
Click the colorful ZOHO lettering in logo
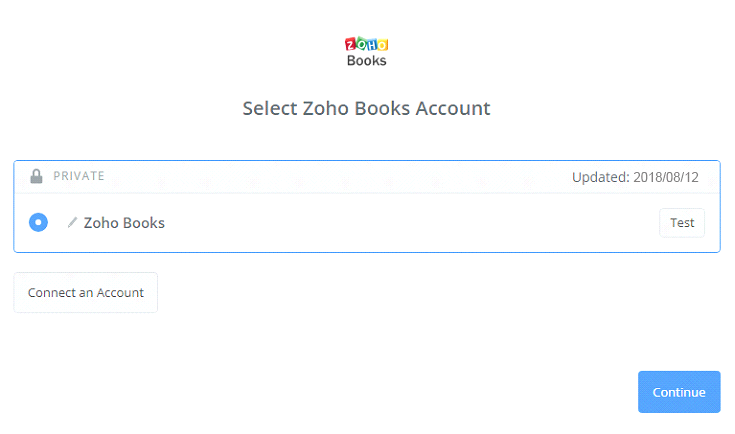click(x=366, y=44)
